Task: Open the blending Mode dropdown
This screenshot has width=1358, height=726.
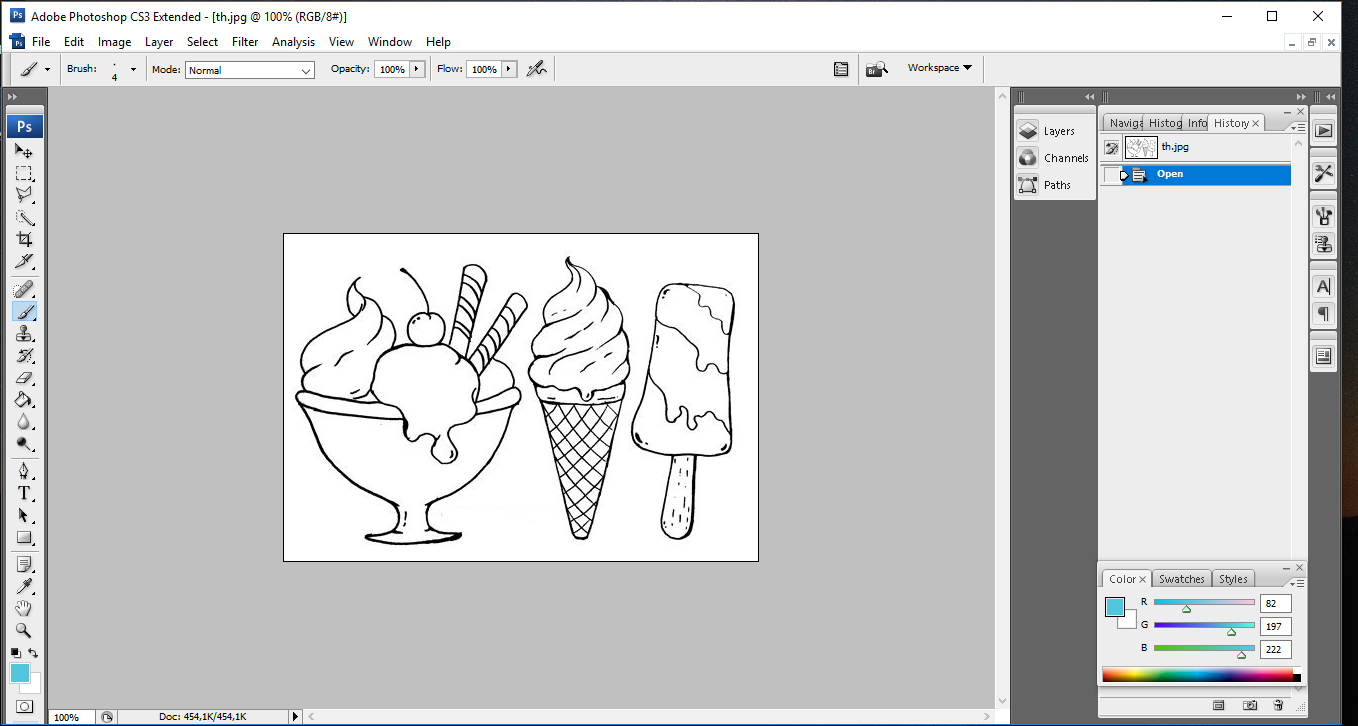Action: tap(250, 70)
